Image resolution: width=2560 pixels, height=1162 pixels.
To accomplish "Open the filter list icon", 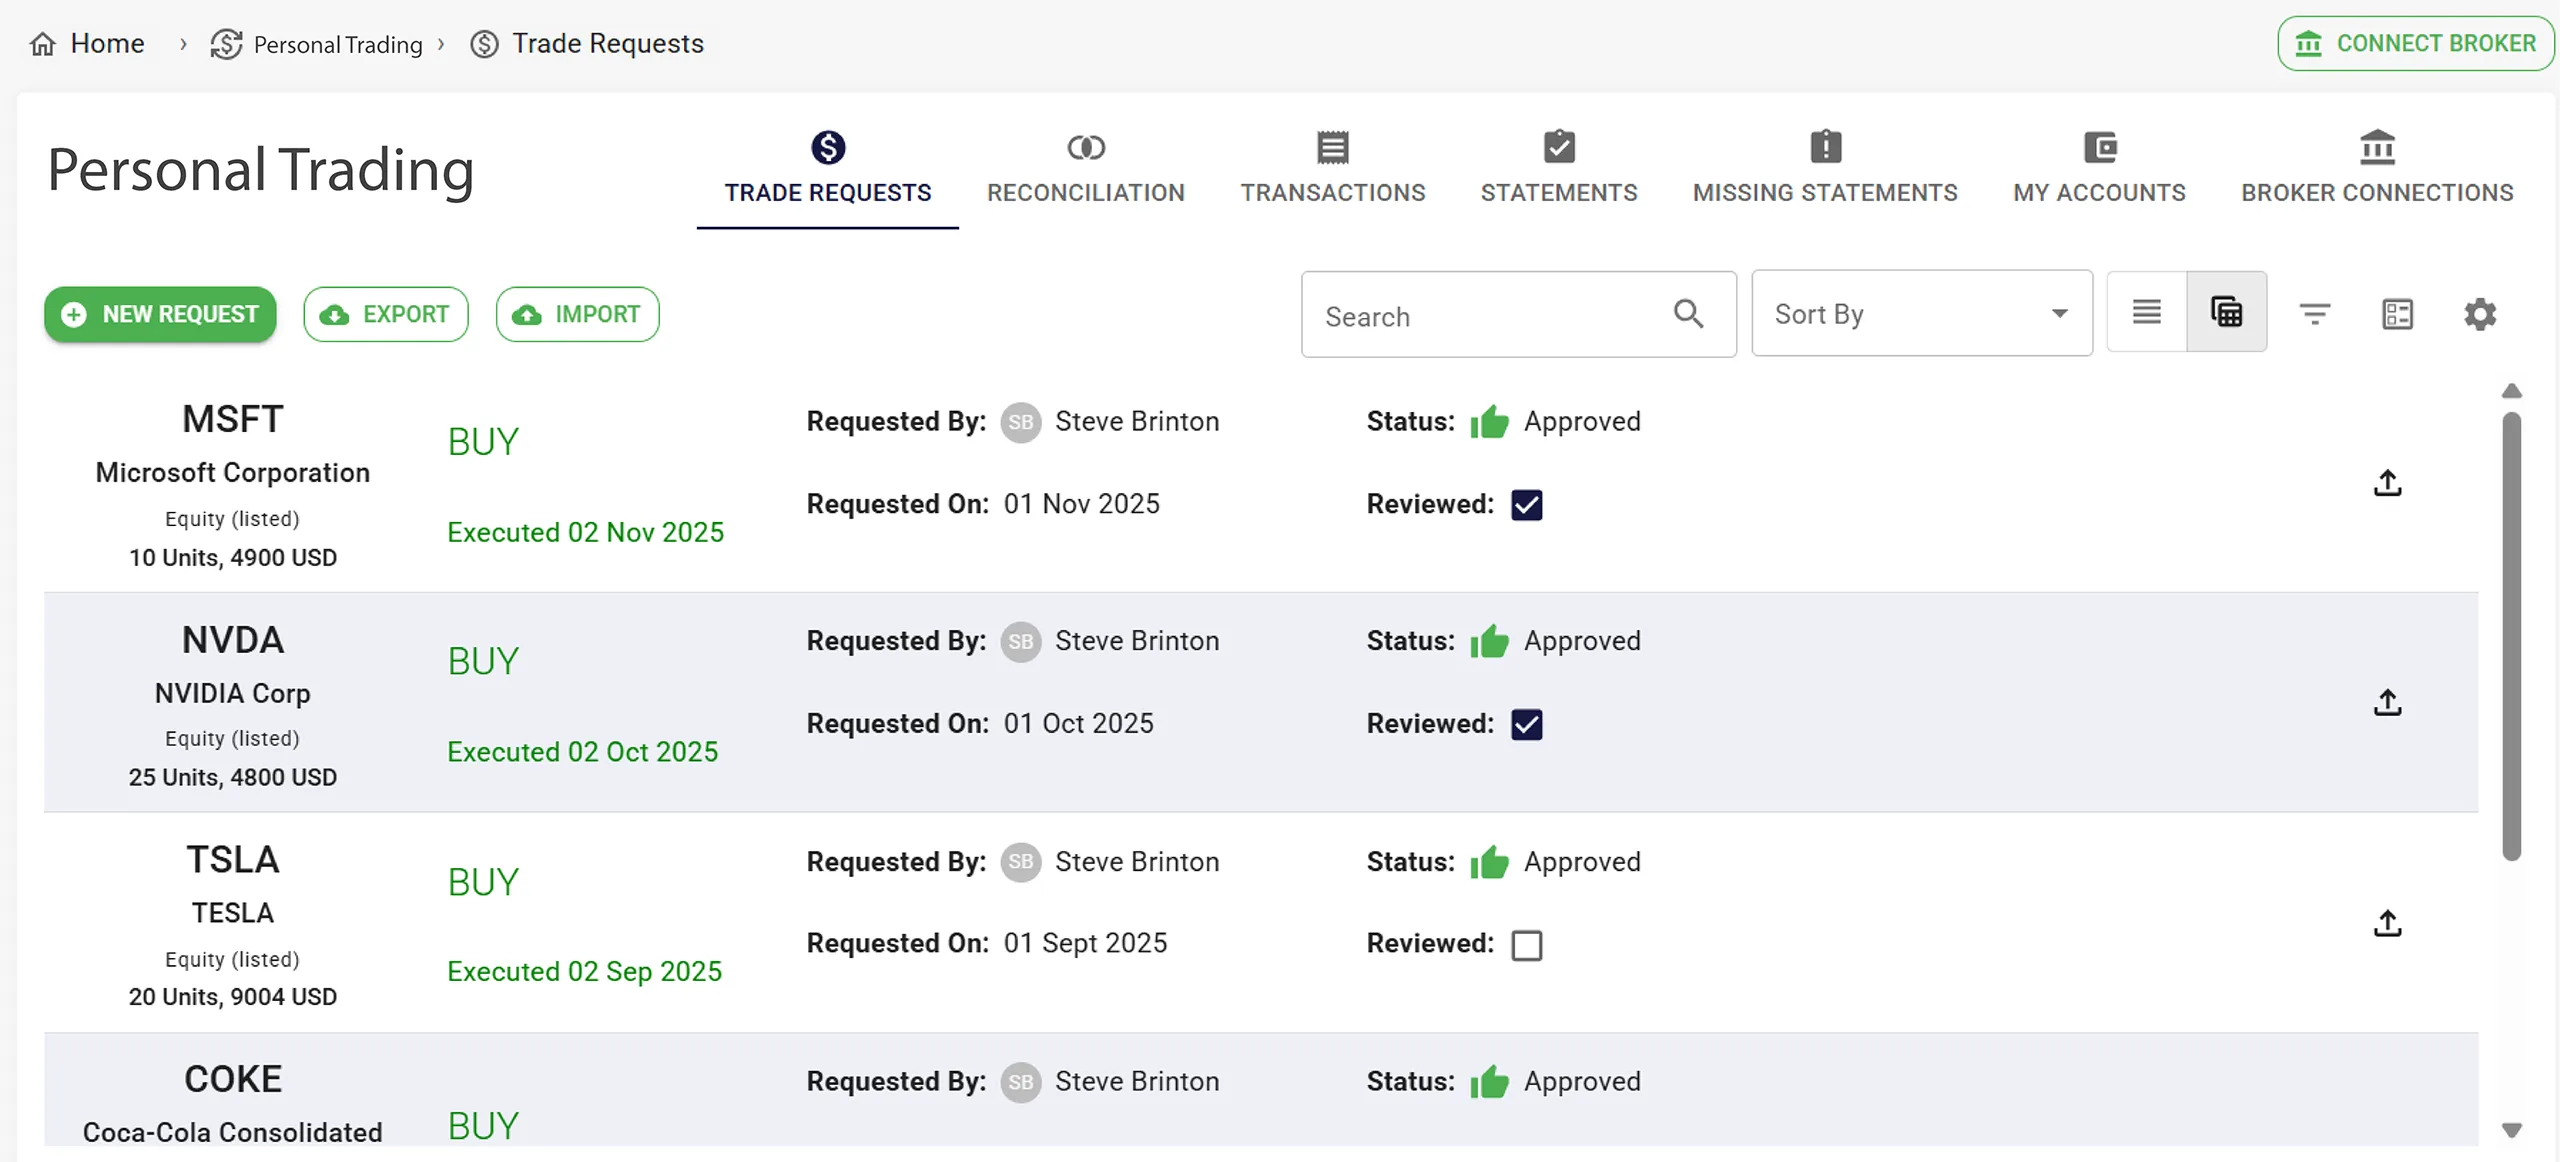I will 2314,314.
